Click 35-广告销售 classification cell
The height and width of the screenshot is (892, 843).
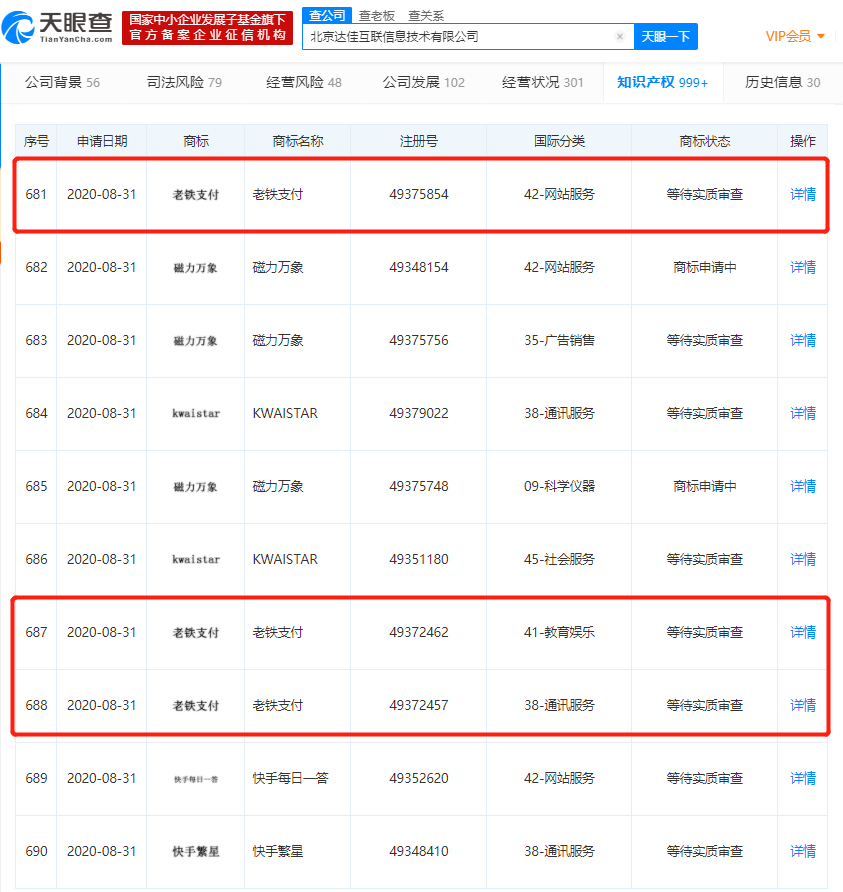pos(559,340)
